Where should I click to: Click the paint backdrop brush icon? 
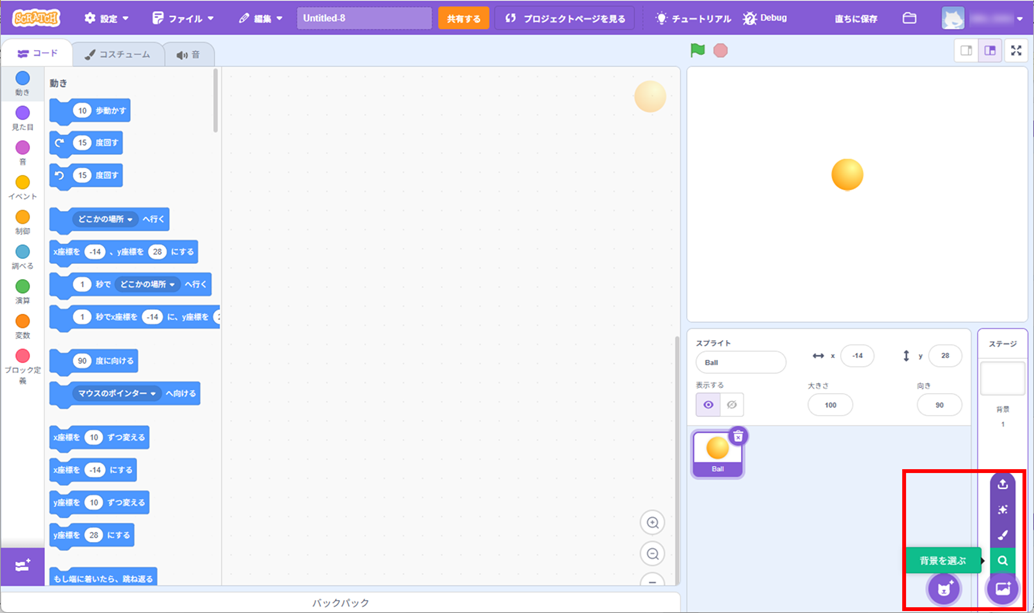coord(1002,535)
